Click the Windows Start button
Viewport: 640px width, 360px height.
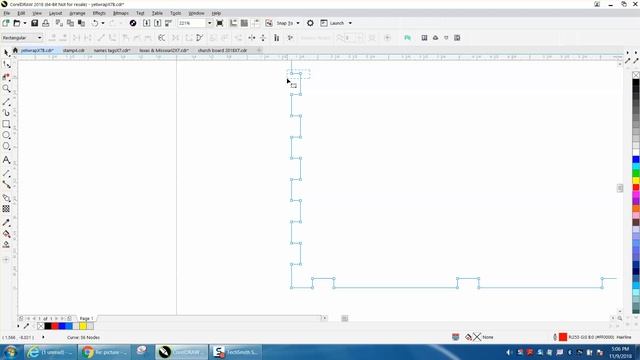[10, 352]
